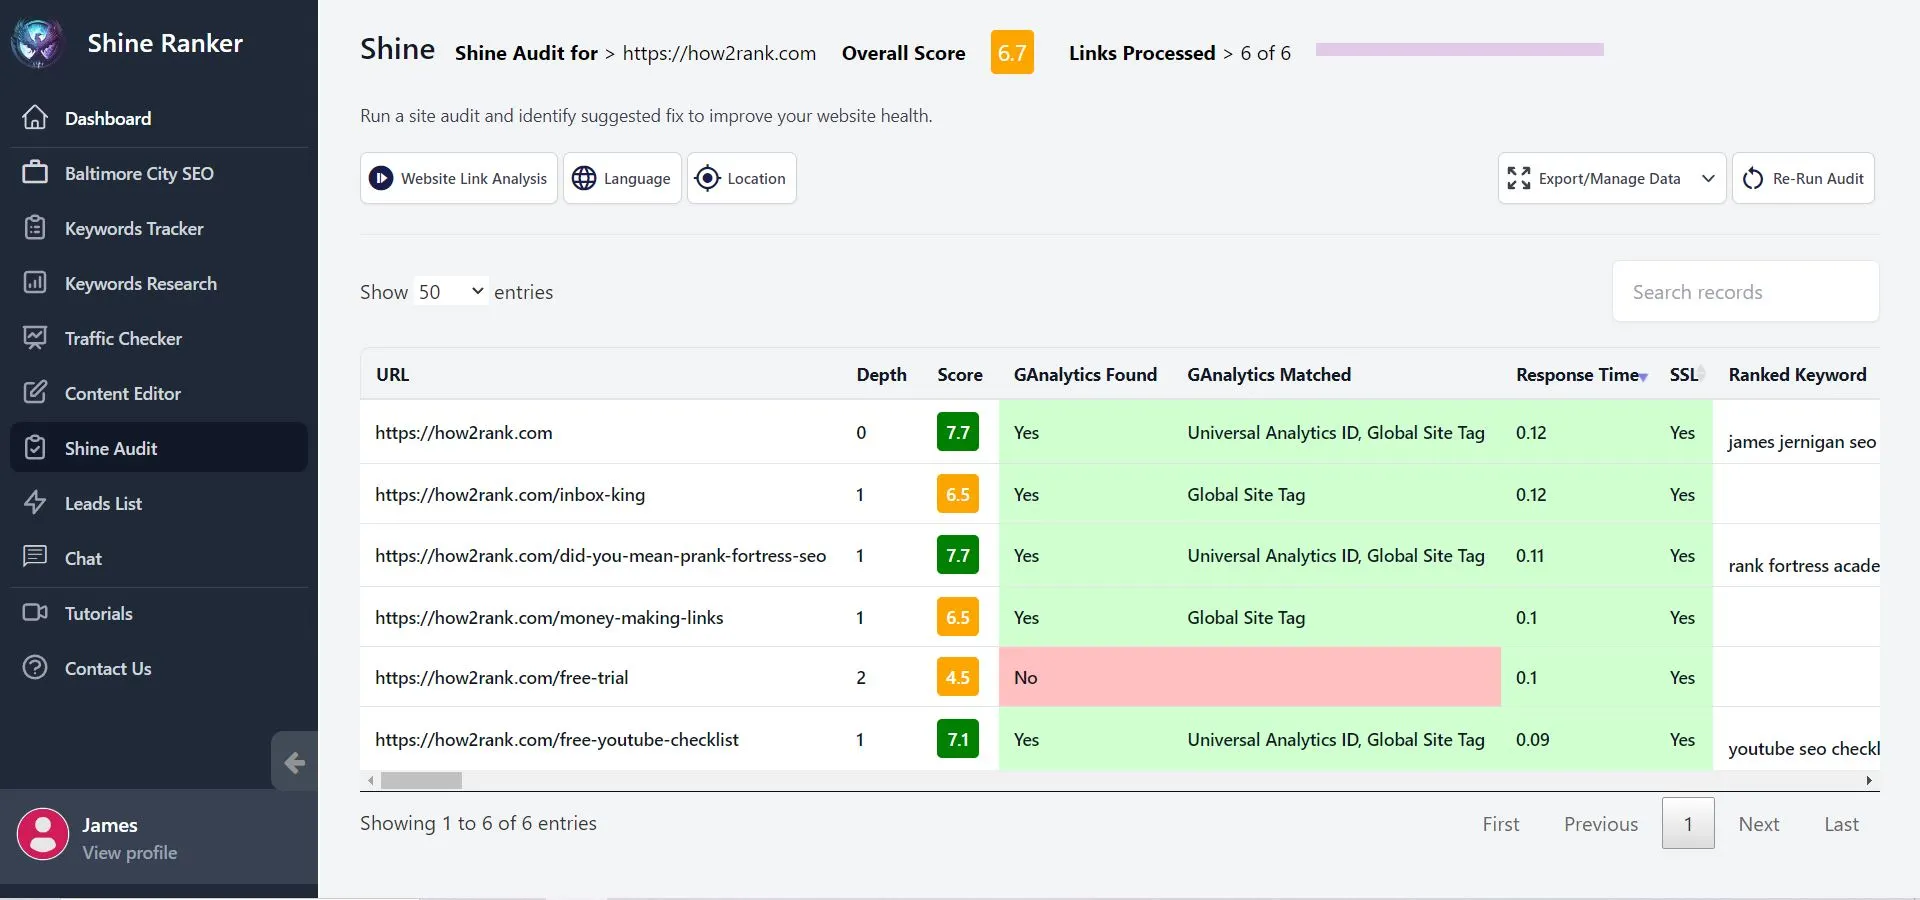Collapse sidebar with the left arrow button

pos(294,763)
